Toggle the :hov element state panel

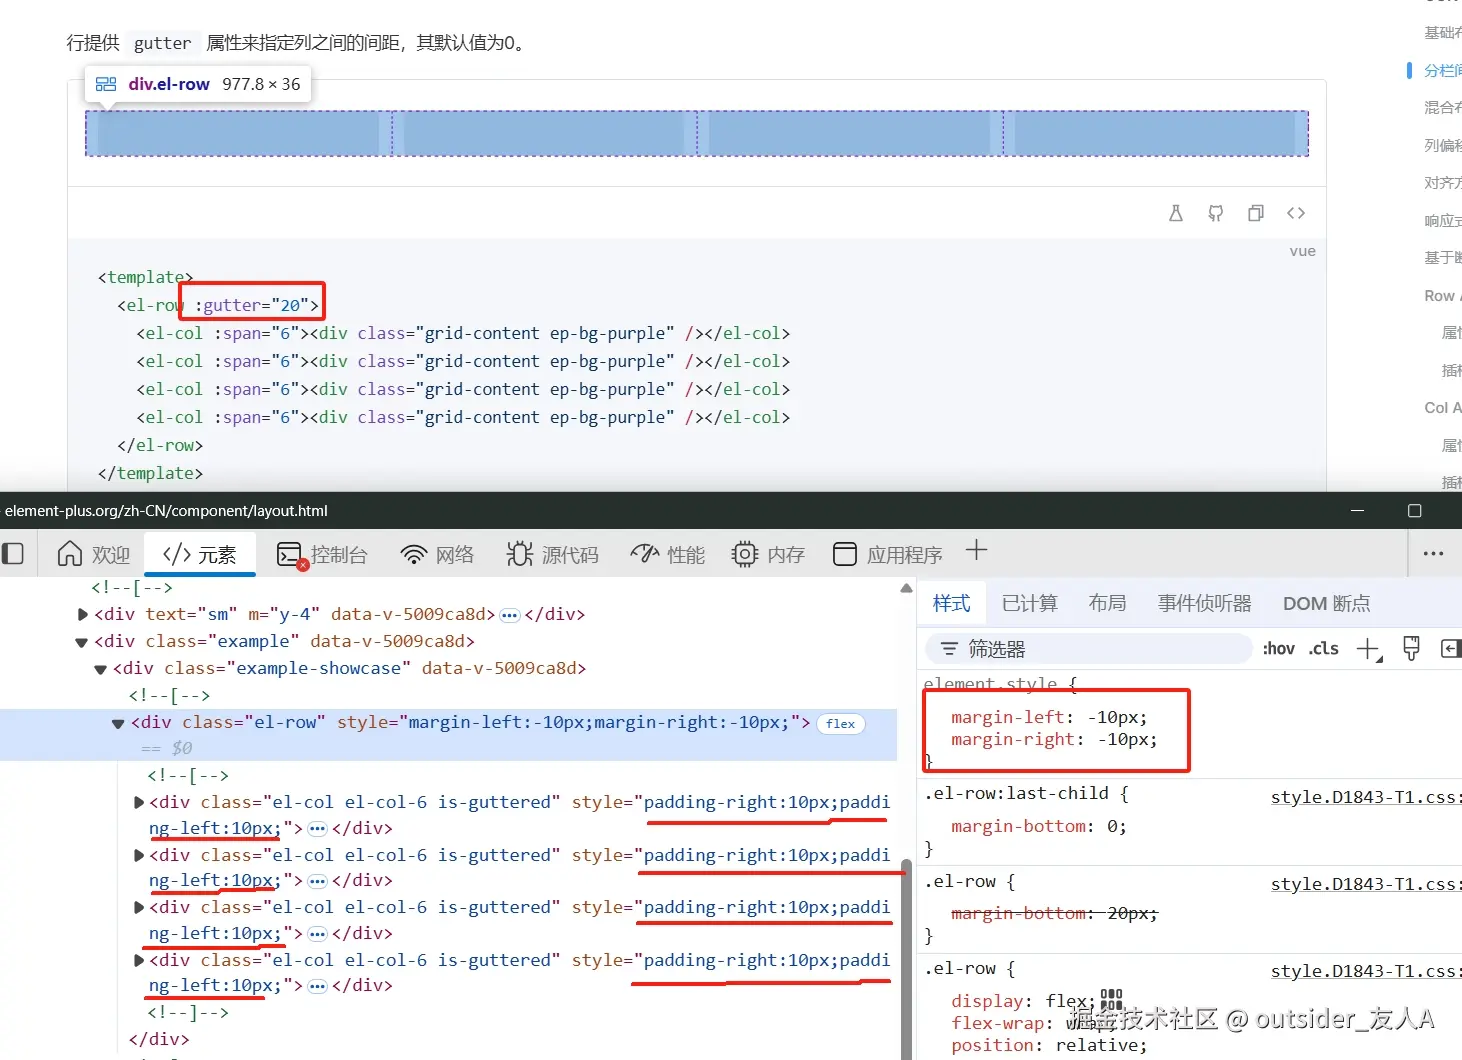click(x=1279, y=649)
